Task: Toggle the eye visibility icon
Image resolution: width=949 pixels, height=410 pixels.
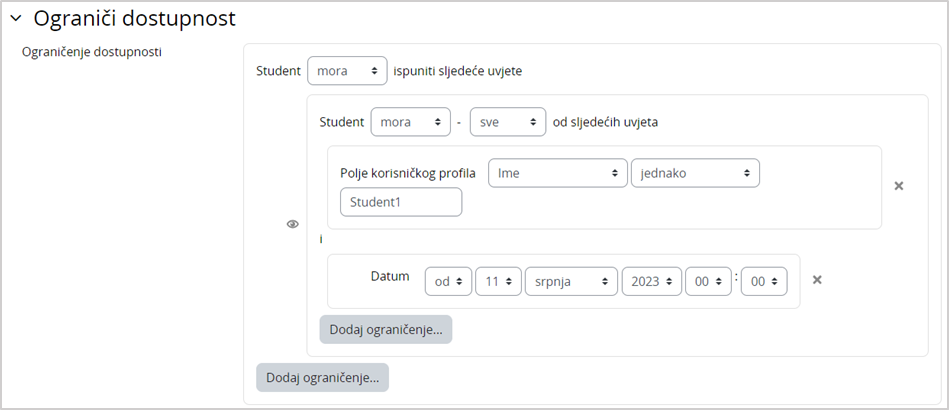Action: tap(292, 224)
